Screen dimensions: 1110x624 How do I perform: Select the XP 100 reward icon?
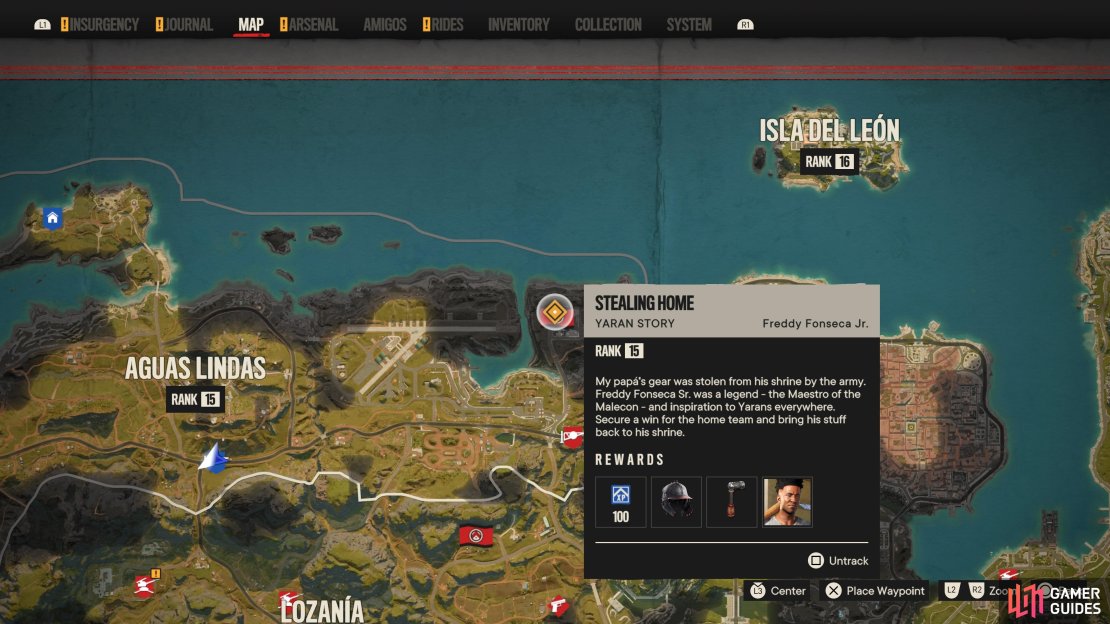[620, 502]
